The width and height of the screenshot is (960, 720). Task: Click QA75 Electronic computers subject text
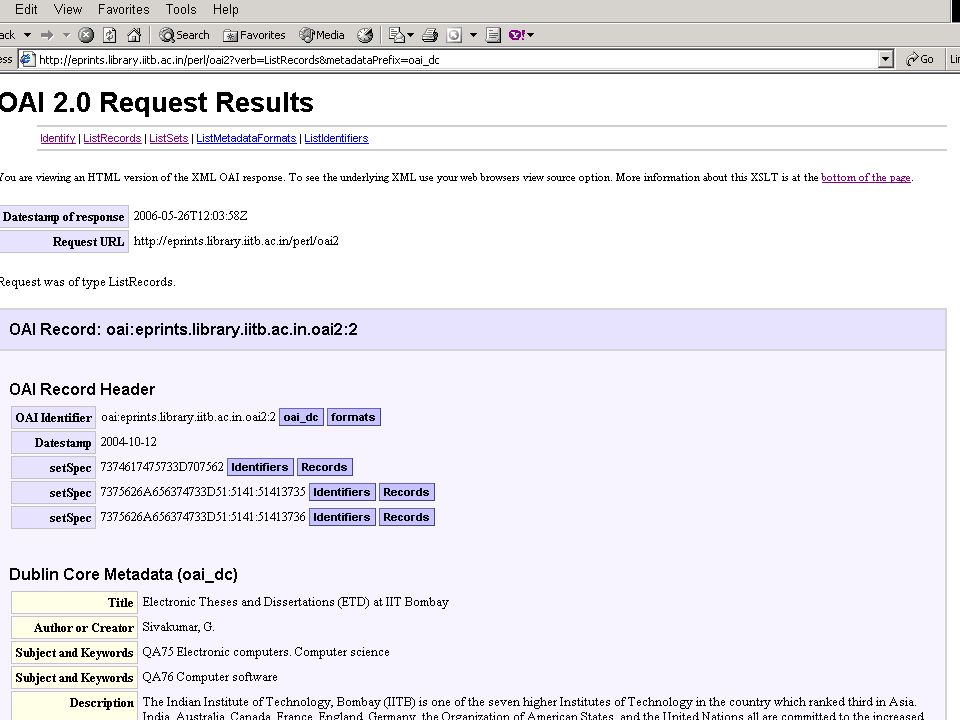tap(266, 652)
